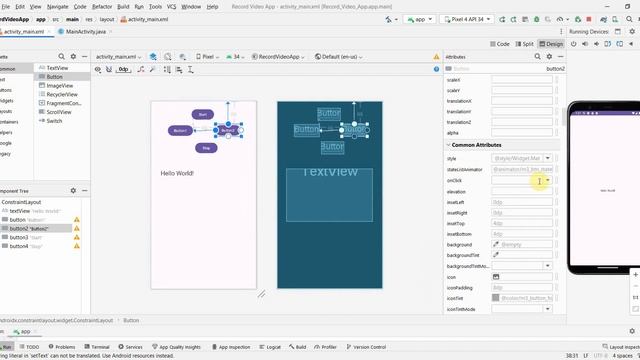Click the Guidelines icon in design toolbar
Viewport: 640px width, 360px height.
click(x=190, y=69)
